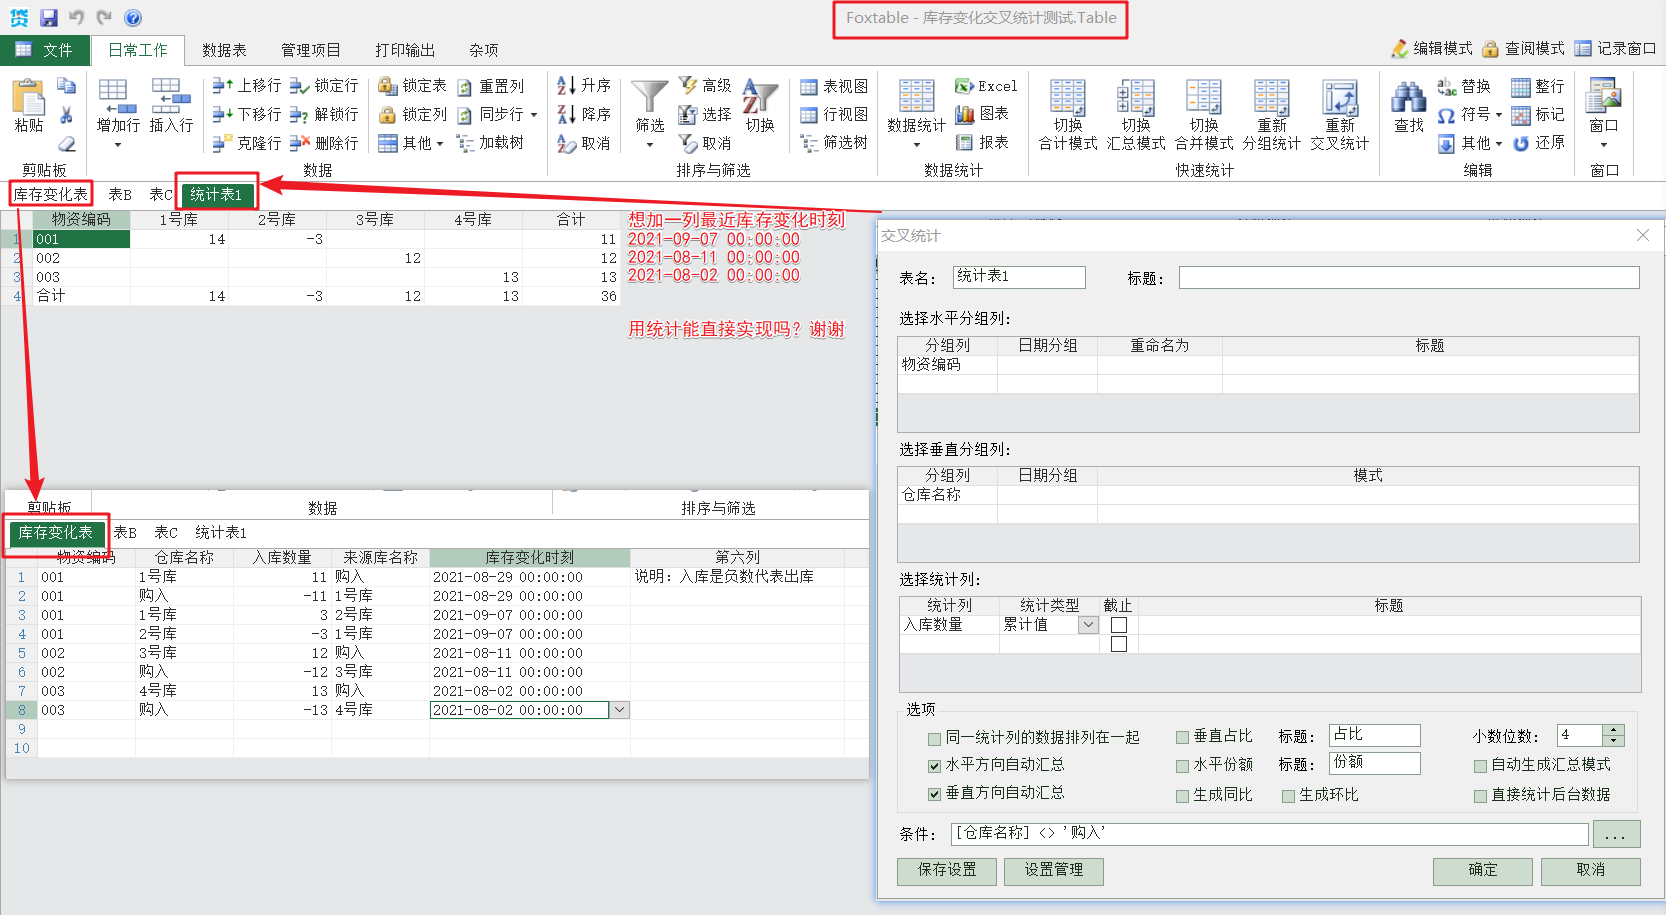The width and height of the screenshot is (1666, 915).
Task: Click the 保存设置 button
Action: (x=946, y=870)
